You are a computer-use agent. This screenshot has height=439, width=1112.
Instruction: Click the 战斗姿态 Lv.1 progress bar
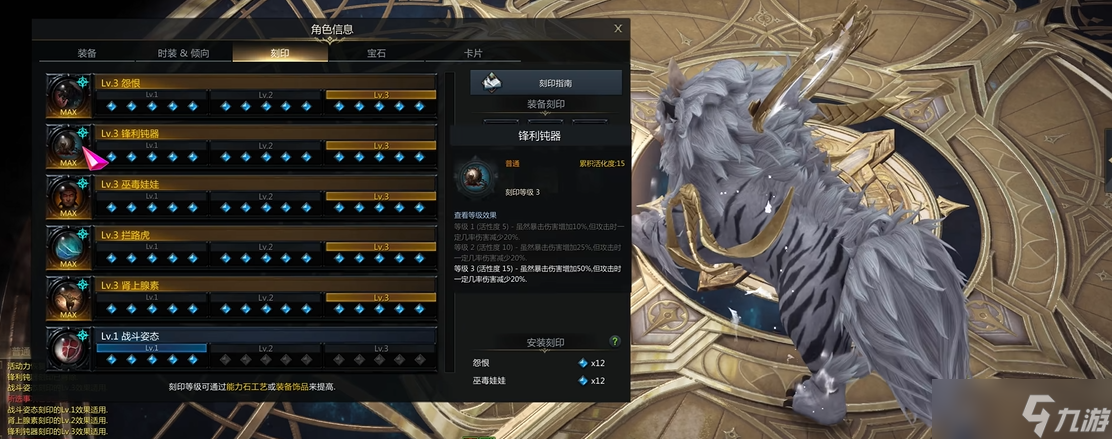[x=151, y=348]
